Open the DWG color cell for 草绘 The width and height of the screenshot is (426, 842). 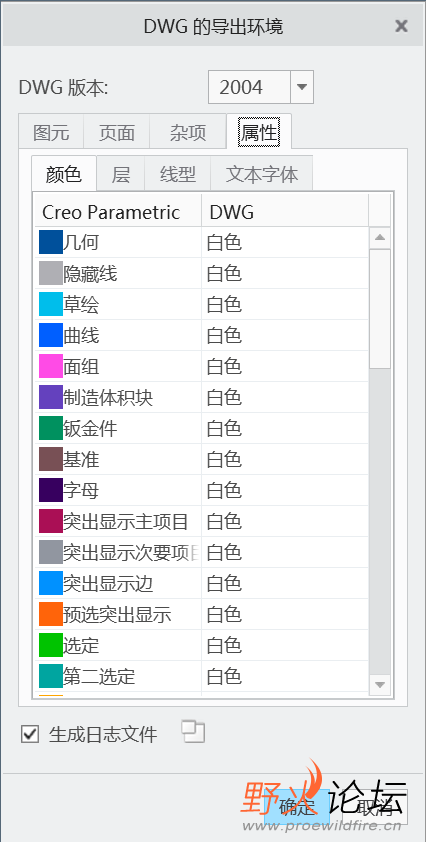(x=285, y=304)
